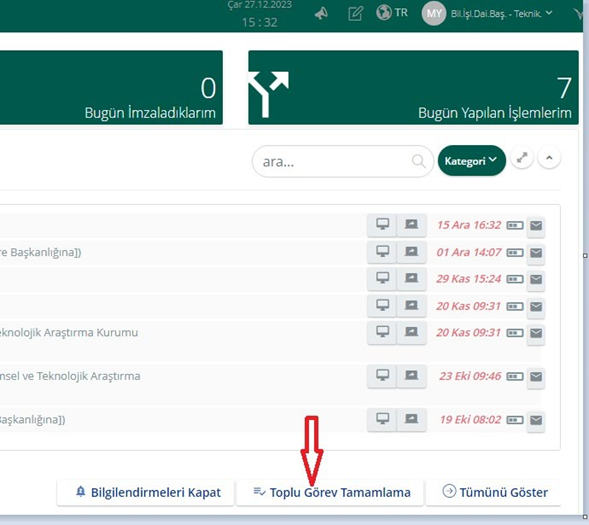The image size is (589, 525).
Task: Click the monitor icon in 15 Ara 16:32 row
Action: point(382,225)
